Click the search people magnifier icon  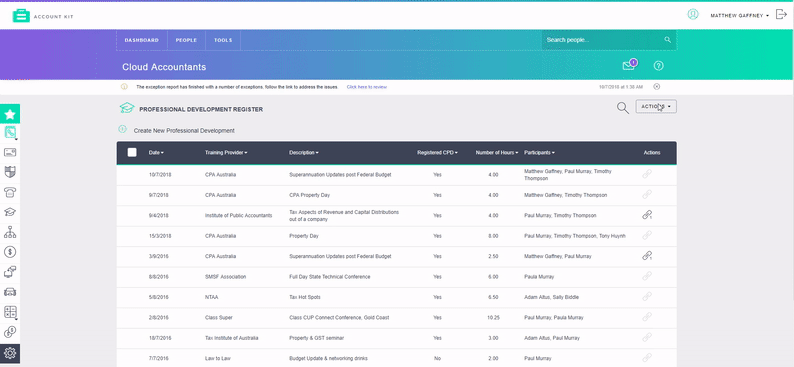(667, 39)
